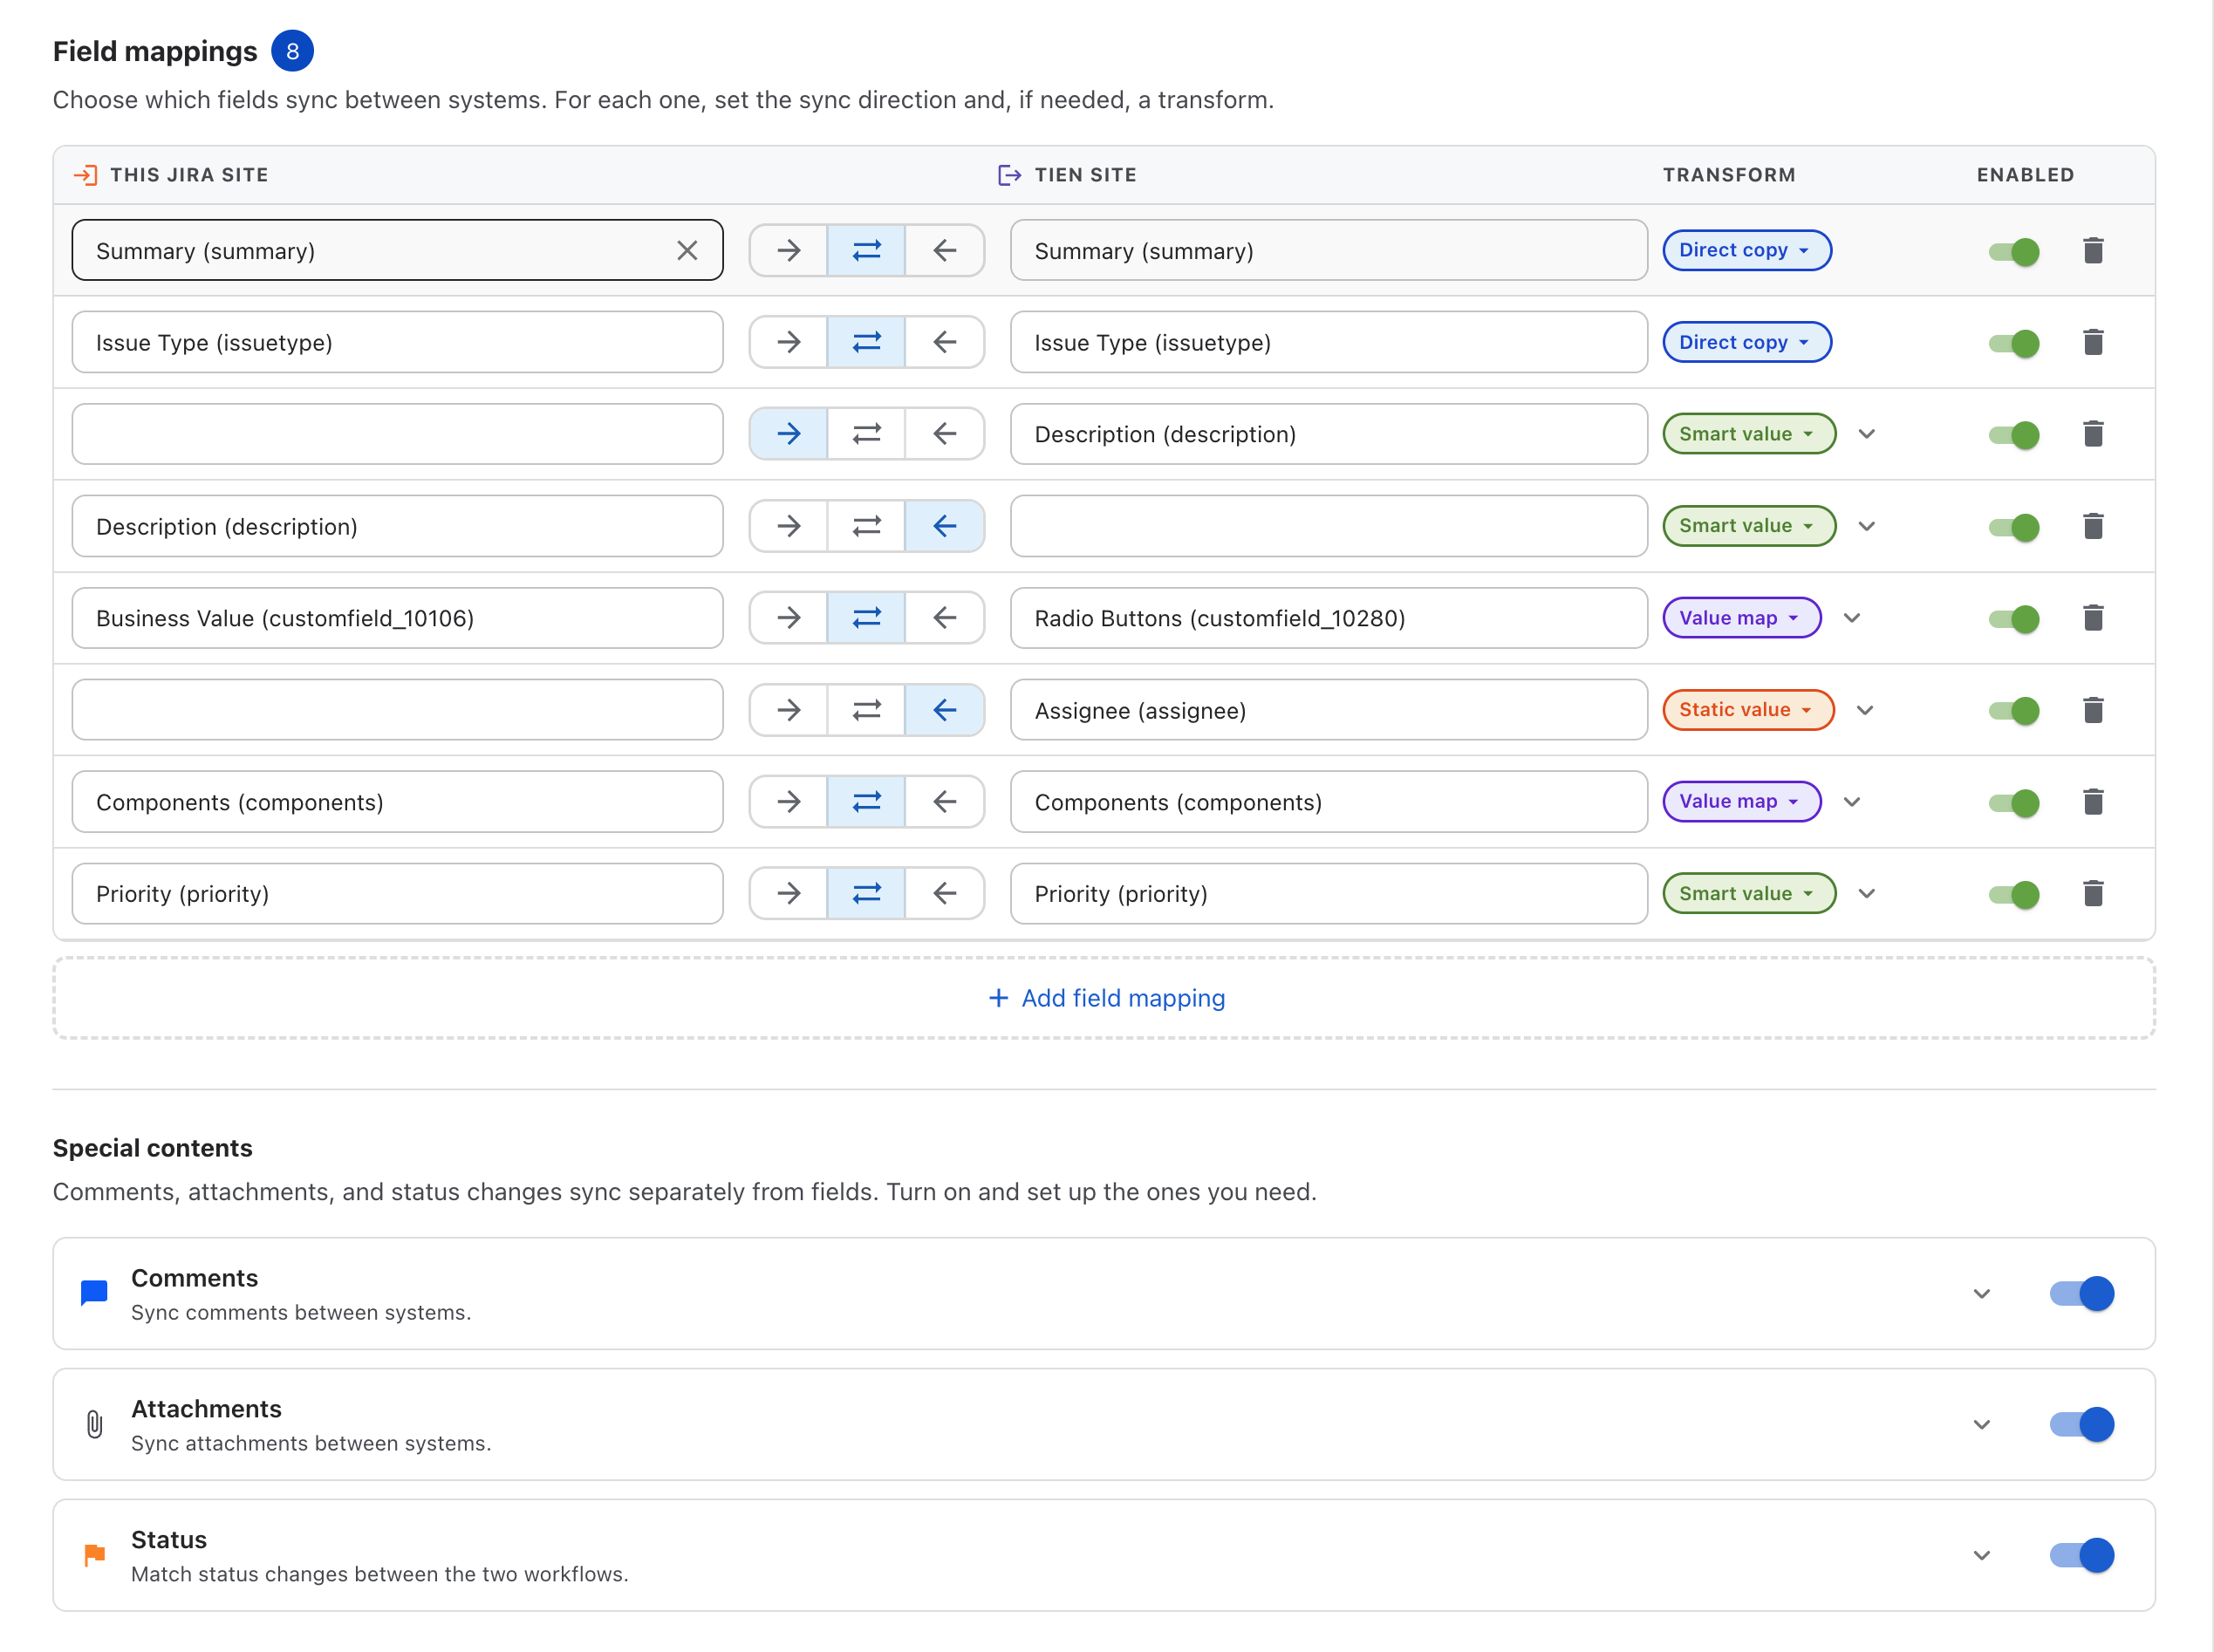2214x1652 pixels.
Task: Expand the Attachments section
Action: tap(1982, 1425)
